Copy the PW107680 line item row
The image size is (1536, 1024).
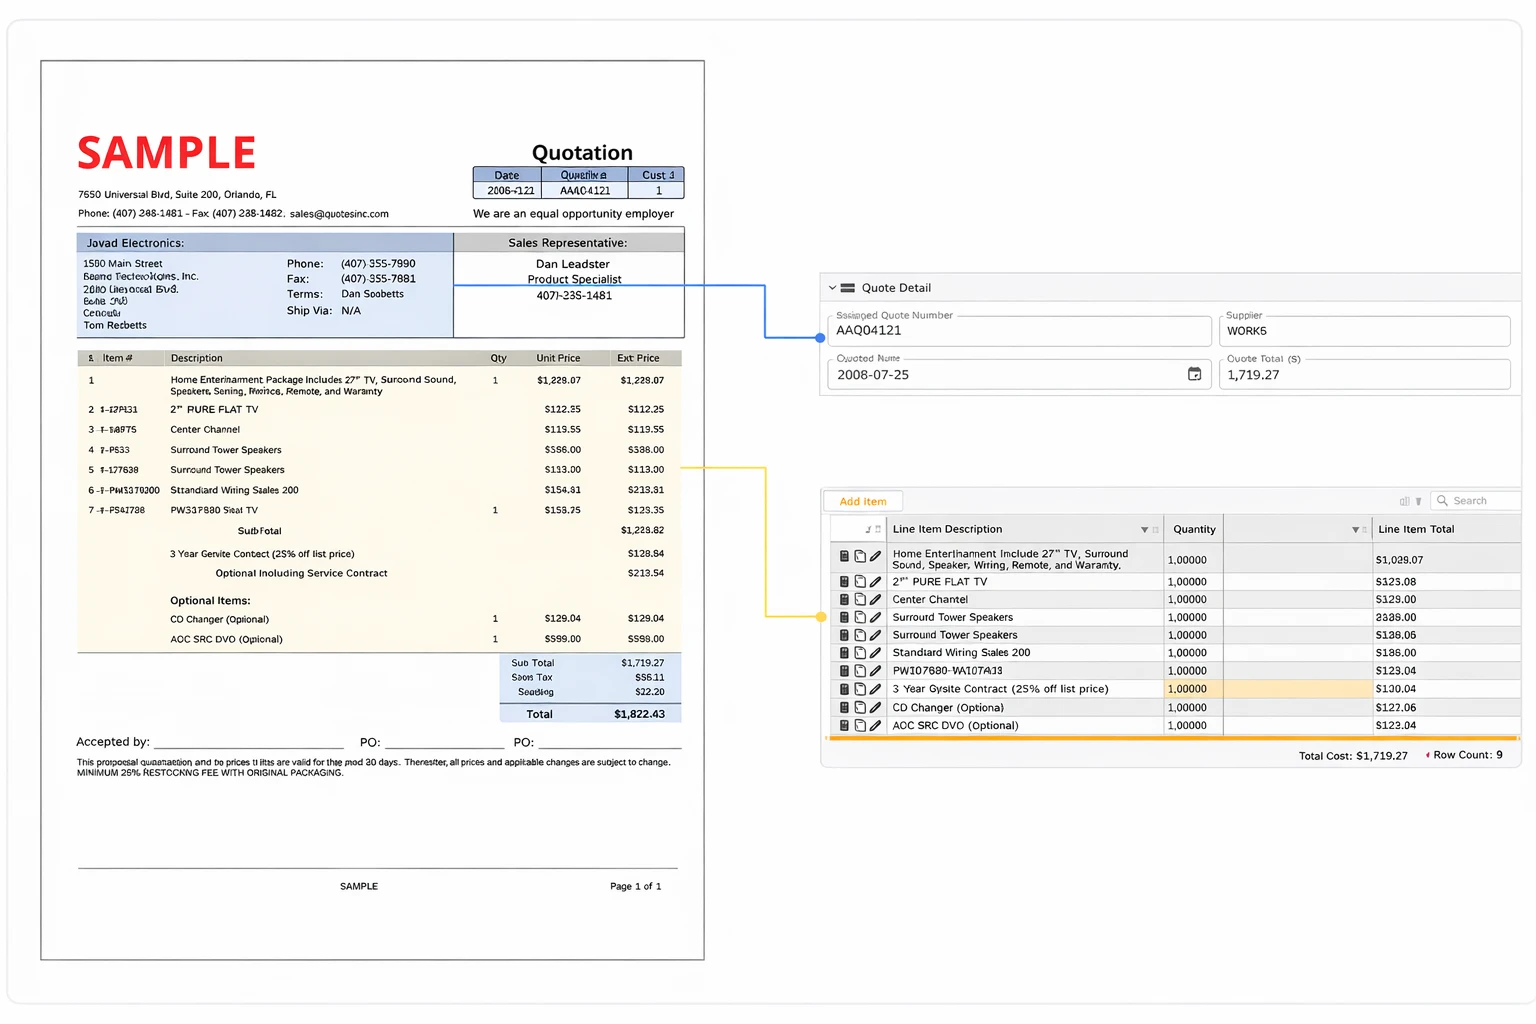click(860, 671)
